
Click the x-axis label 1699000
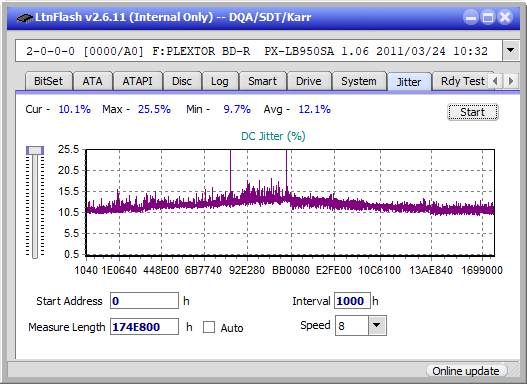tap(482, 270)
